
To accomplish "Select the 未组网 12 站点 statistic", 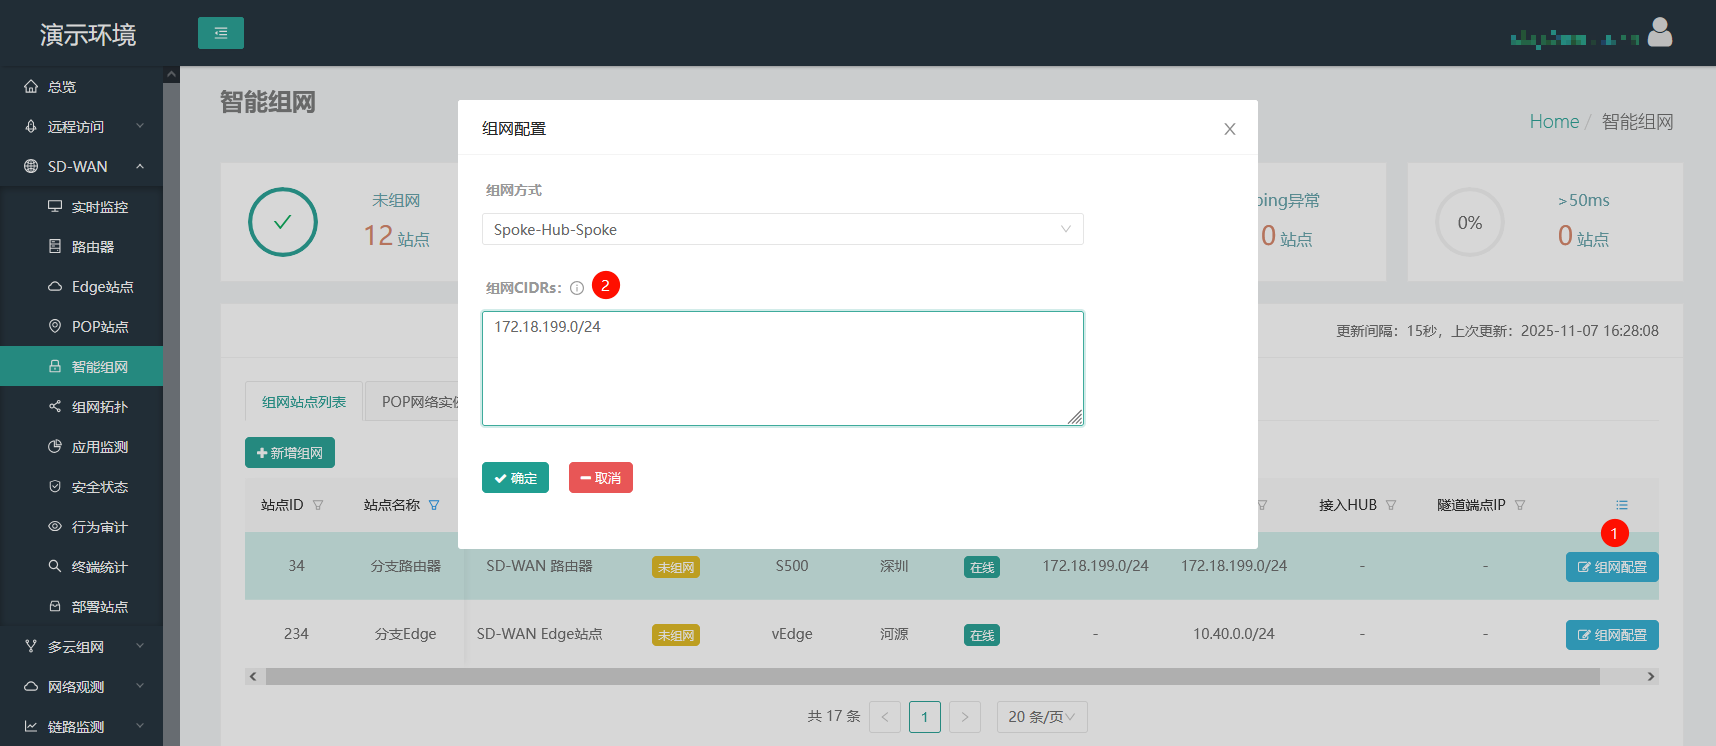I will (x=397, y=221).
